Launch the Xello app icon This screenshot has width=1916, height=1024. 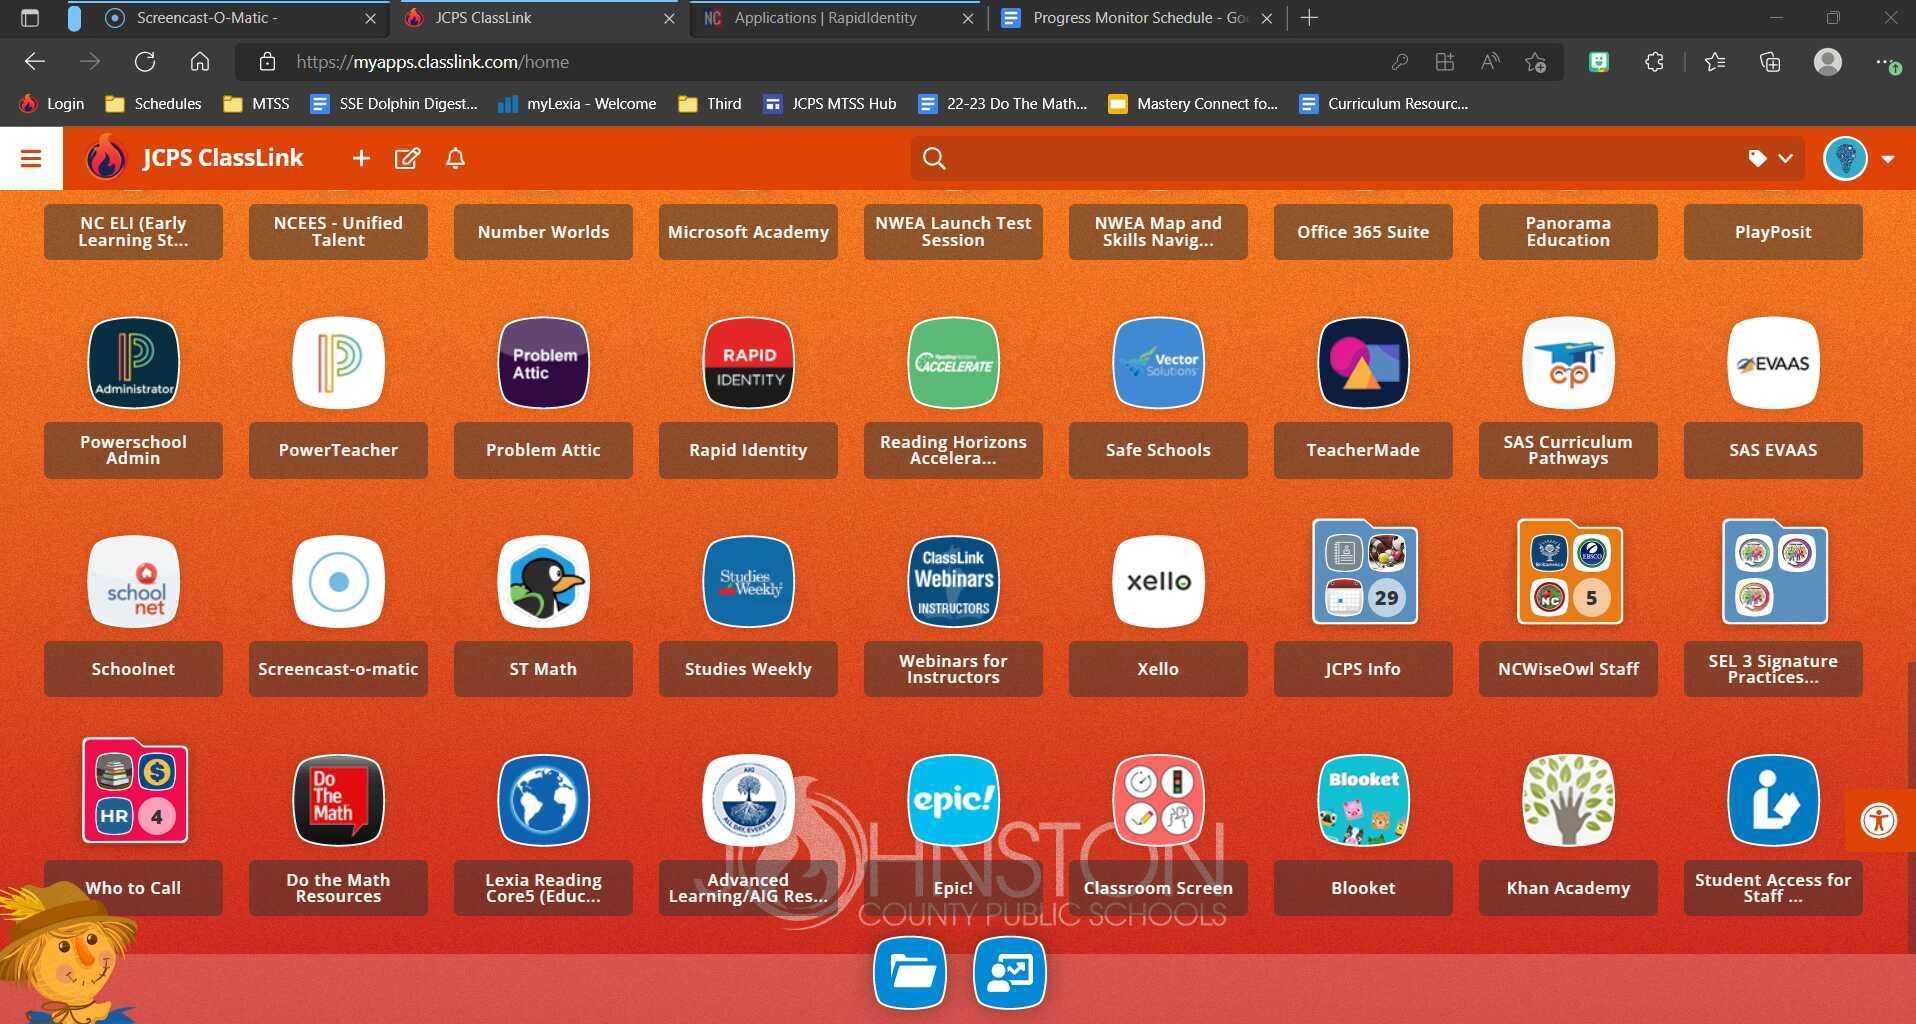[1158, 582]
